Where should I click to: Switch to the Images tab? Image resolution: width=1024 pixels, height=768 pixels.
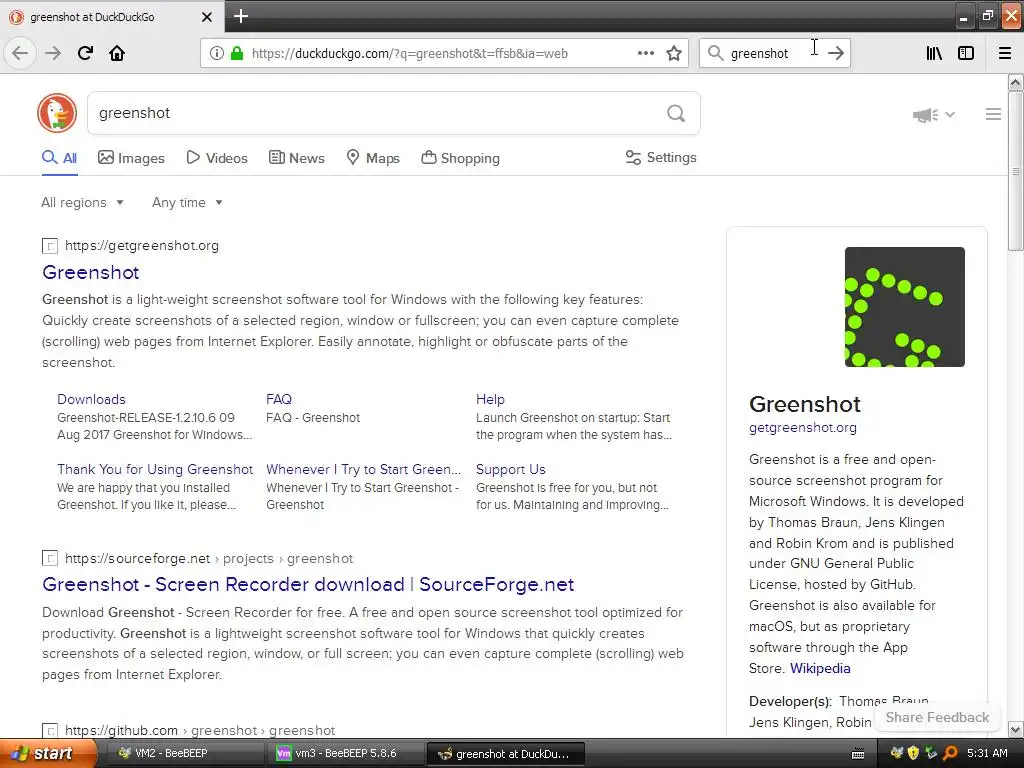point(131,158)
